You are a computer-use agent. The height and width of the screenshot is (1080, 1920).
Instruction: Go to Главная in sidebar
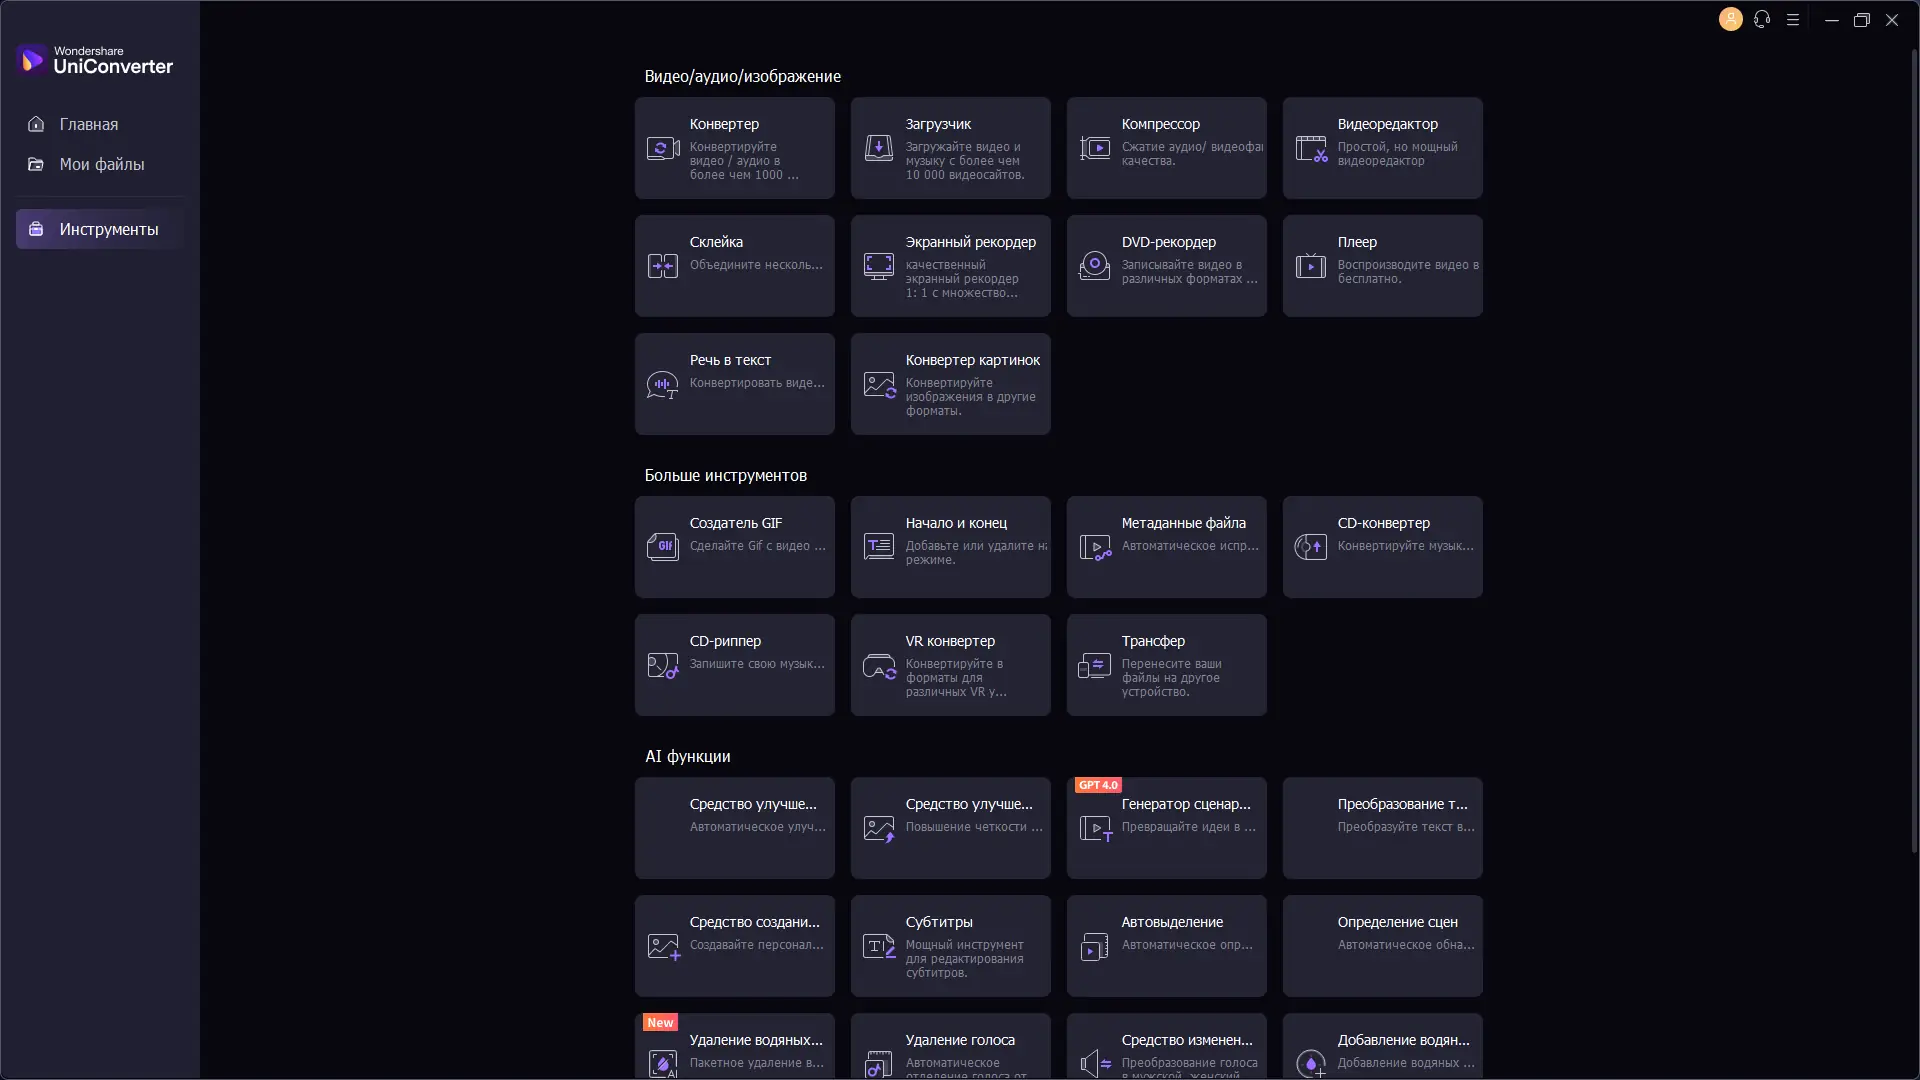click(88, 124)
